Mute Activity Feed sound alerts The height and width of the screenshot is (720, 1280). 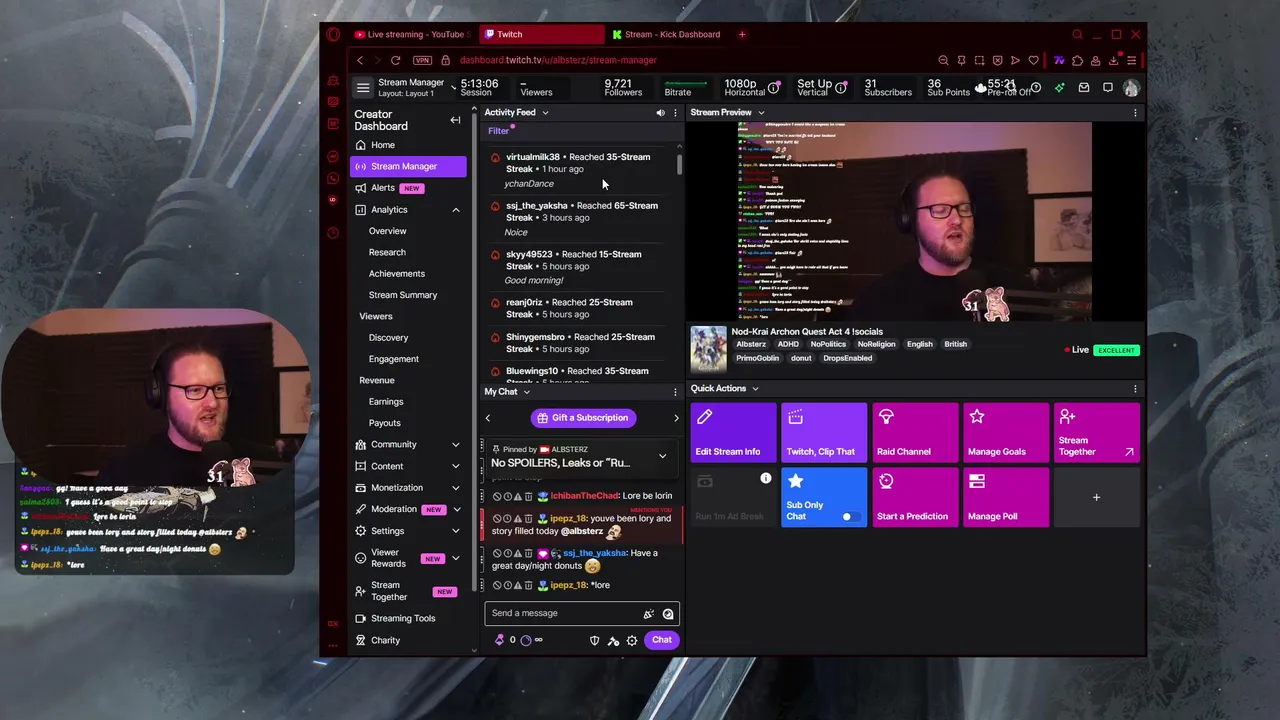pos(660,113)
